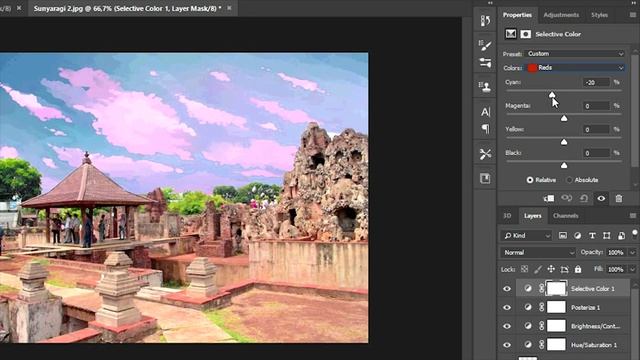The width and height of the screenshot is (640, 360).
Task: Click the Selective Color adjustment icon in Properties
Action: pos(511,34)
